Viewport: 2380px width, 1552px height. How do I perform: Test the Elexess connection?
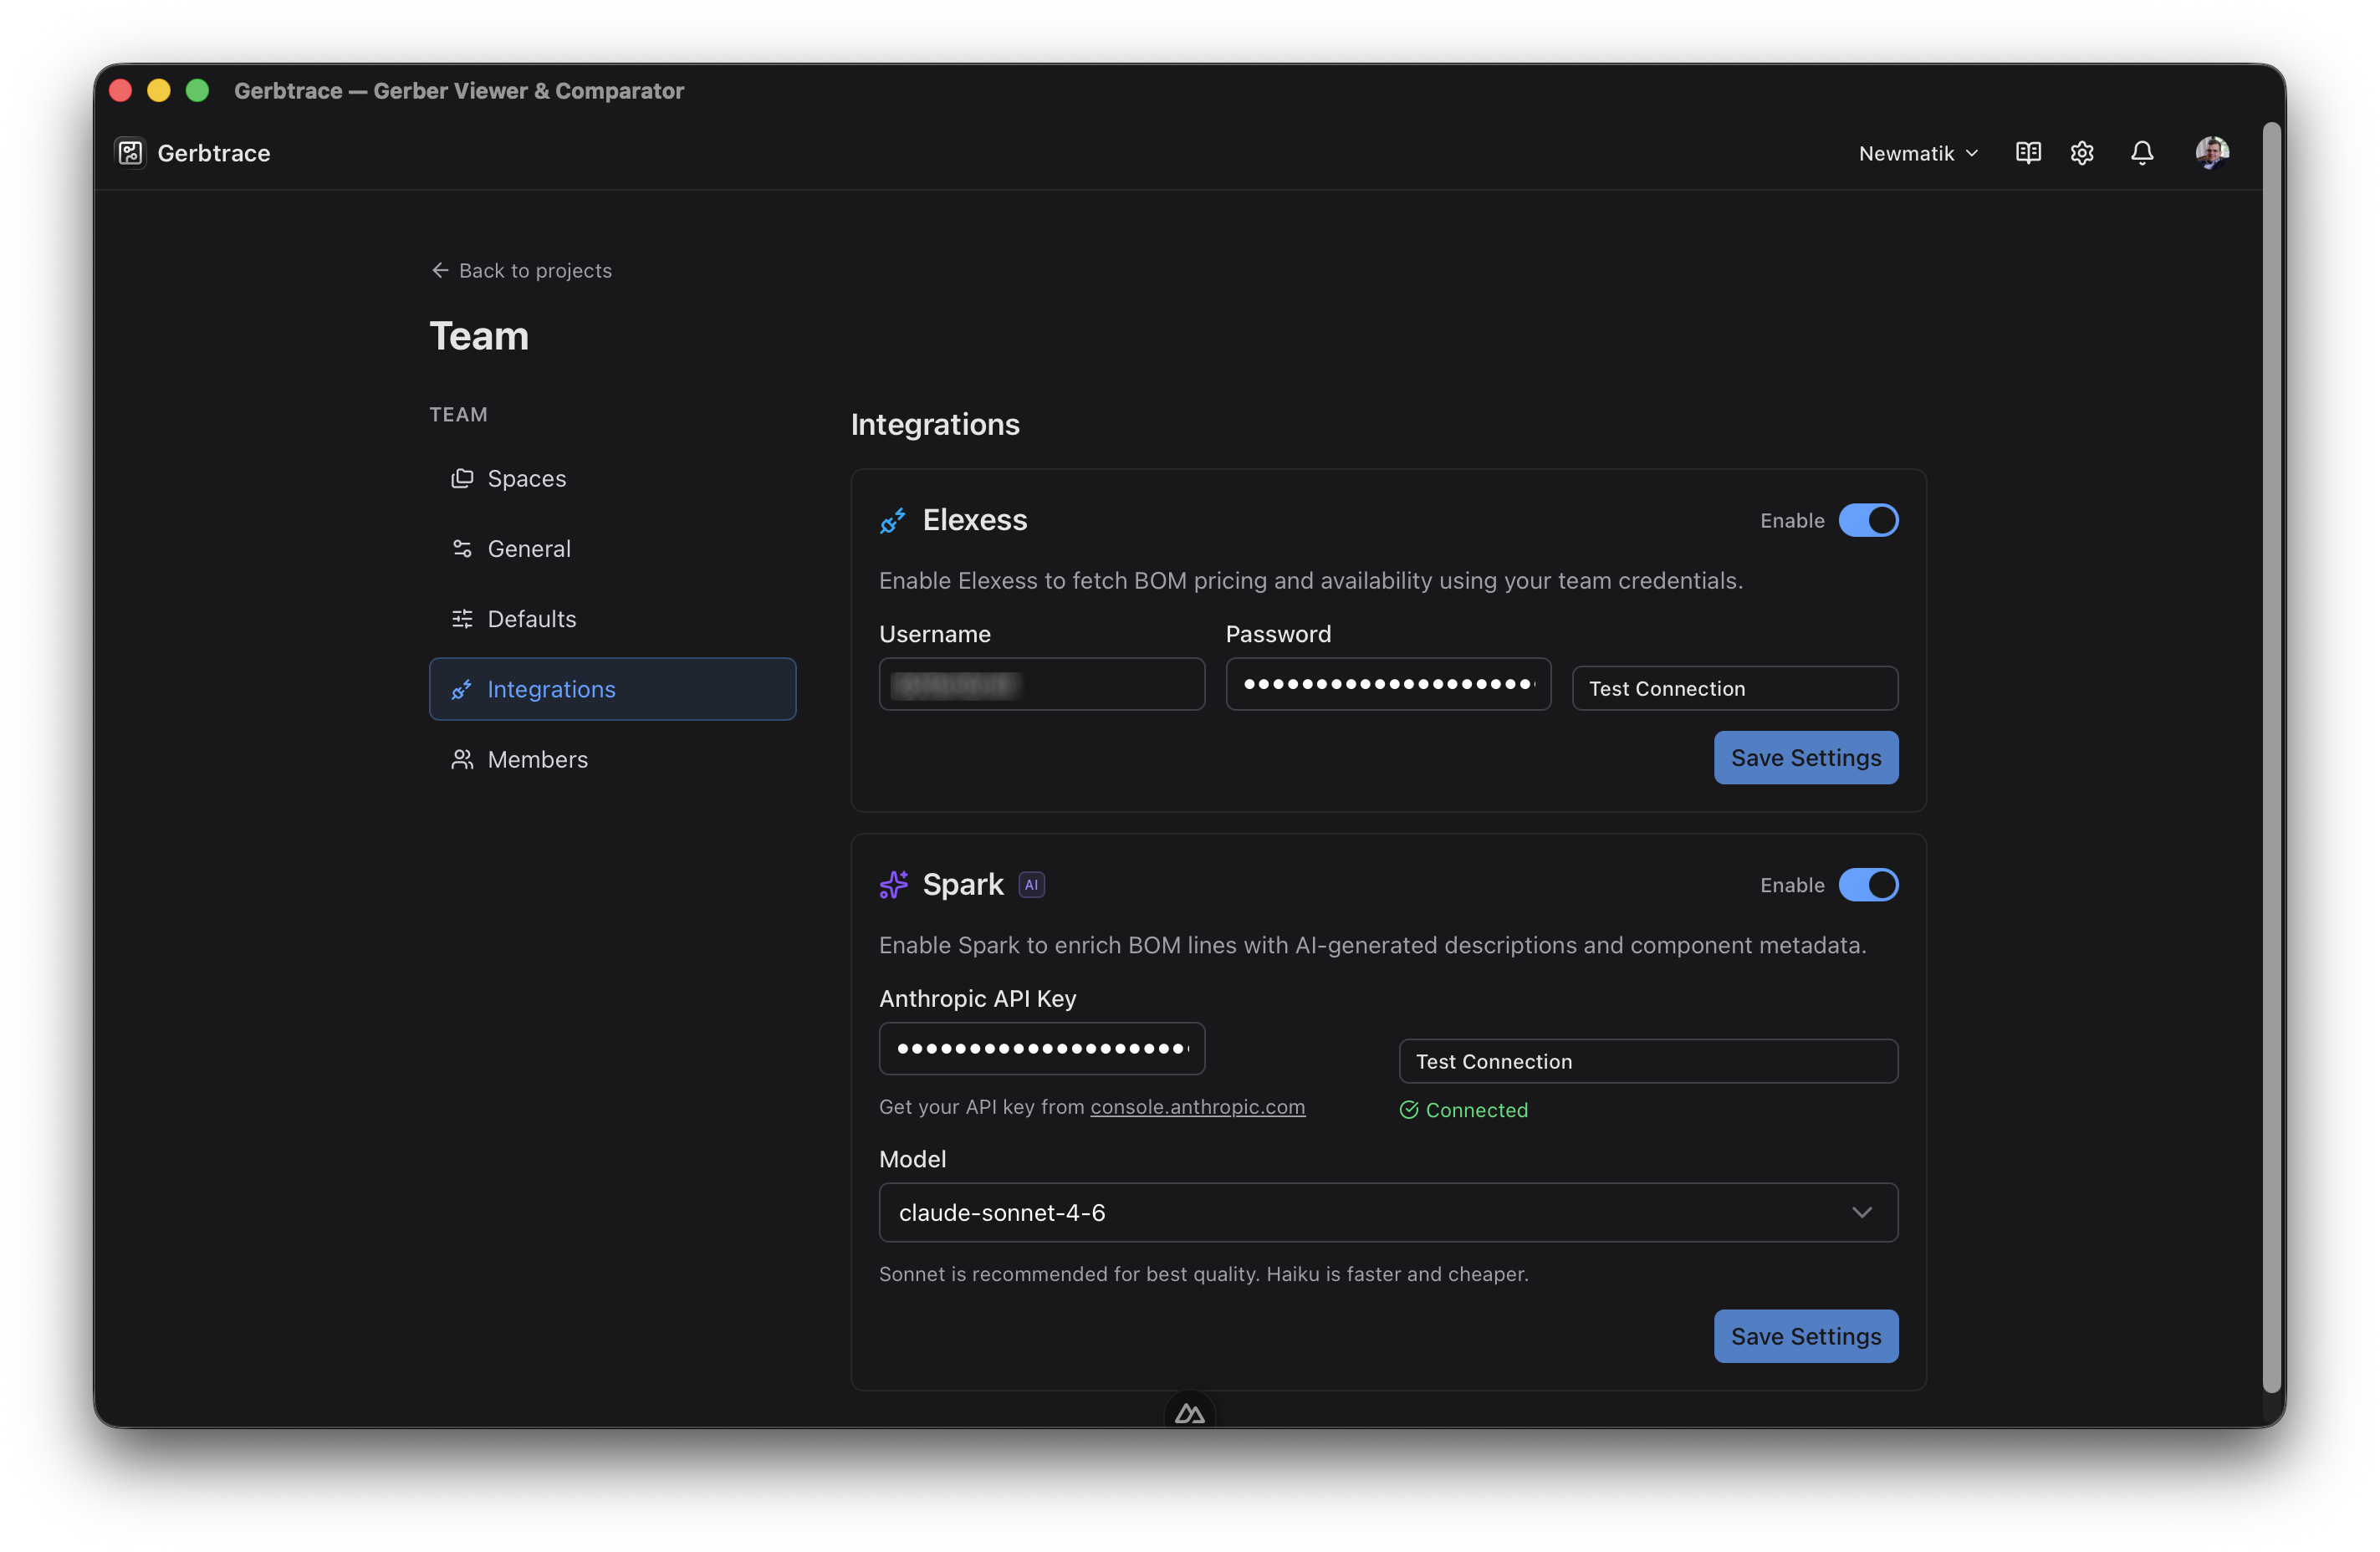click(x=1735, y=688)
